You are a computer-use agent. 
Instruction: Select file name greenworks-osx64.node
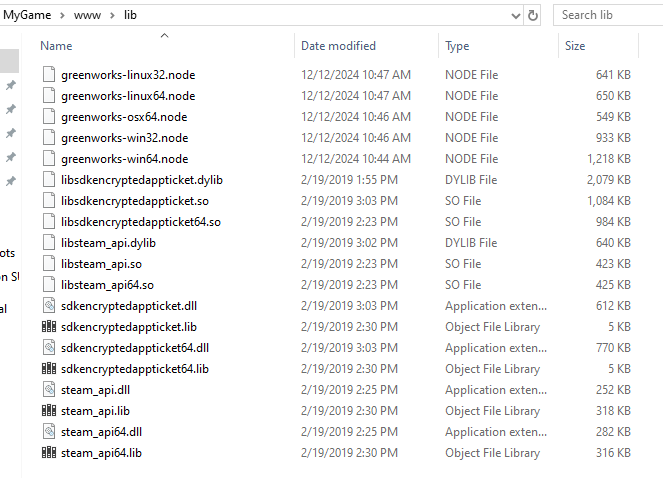(124, 117)
